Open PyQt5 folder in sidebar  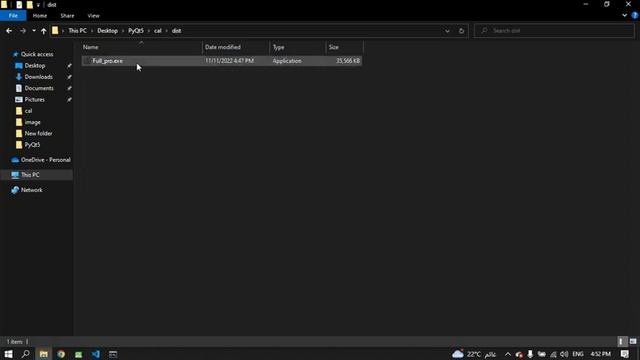pos(32,145)
